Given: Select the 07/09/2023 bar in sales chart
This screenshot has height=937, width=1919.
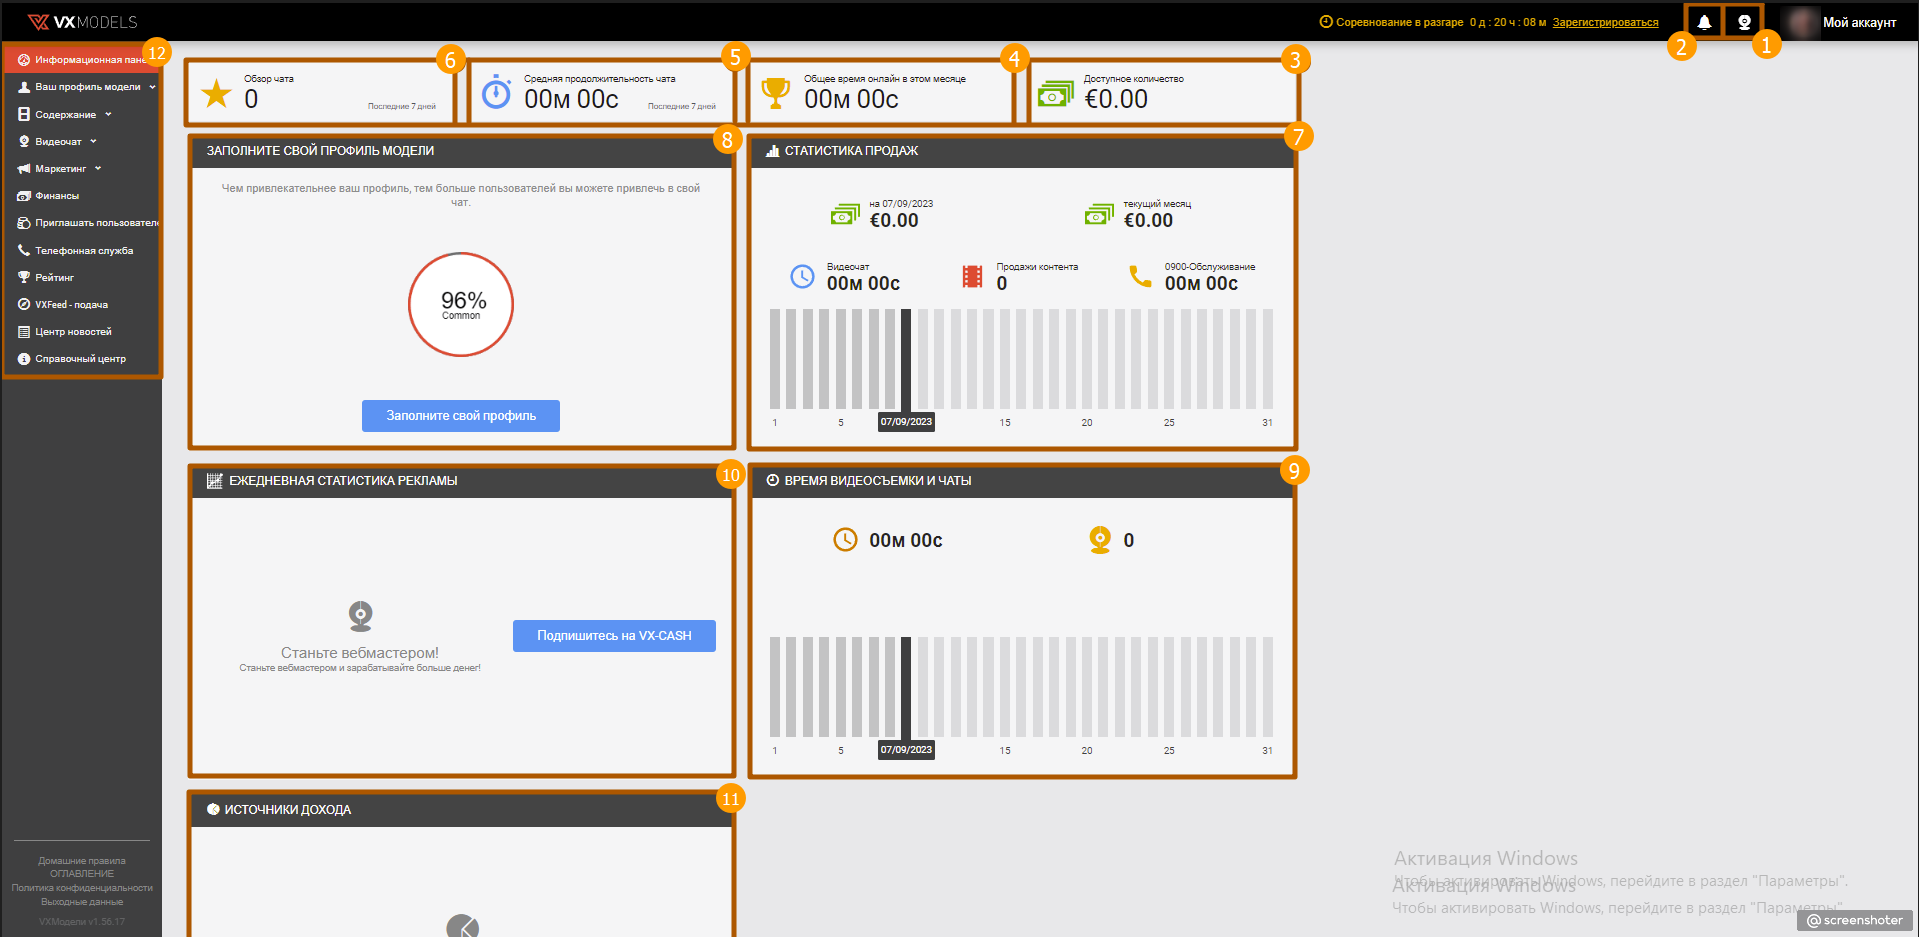Looking at the screenshot, I should coord(906,358).
